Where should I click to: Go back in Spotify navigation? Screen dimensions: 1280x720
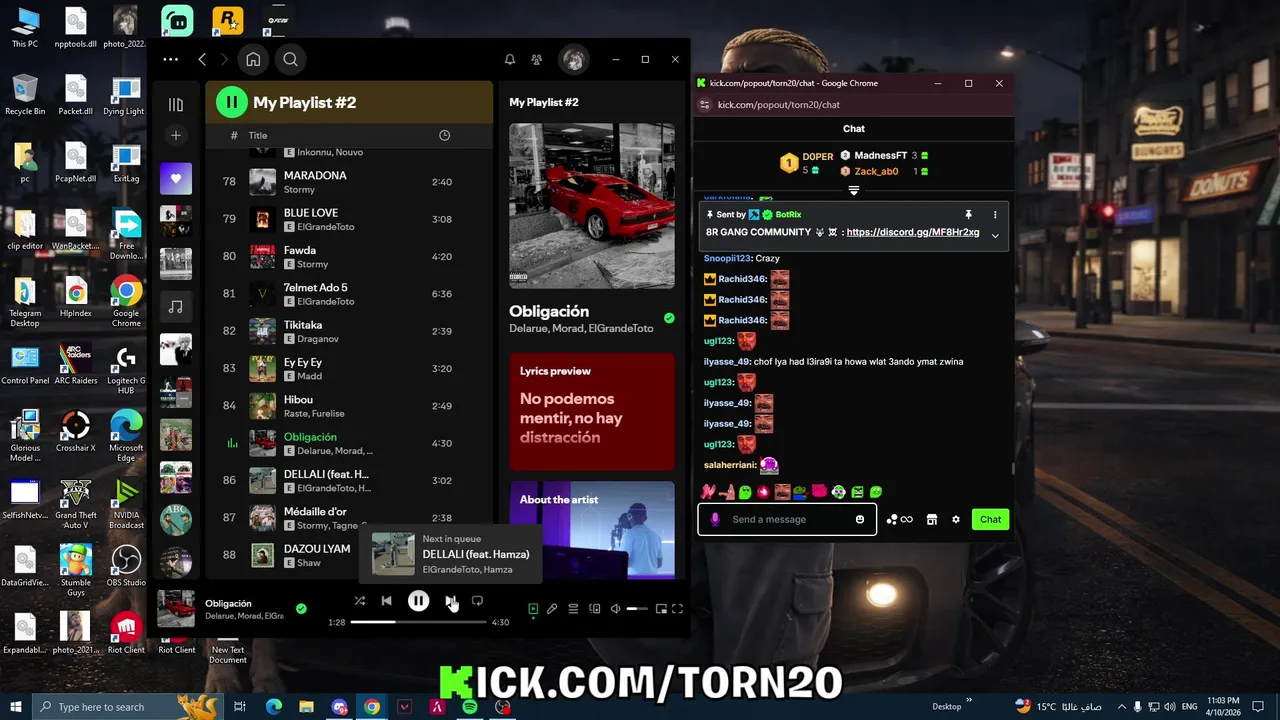pyautogui.click(x=202, y=59)
